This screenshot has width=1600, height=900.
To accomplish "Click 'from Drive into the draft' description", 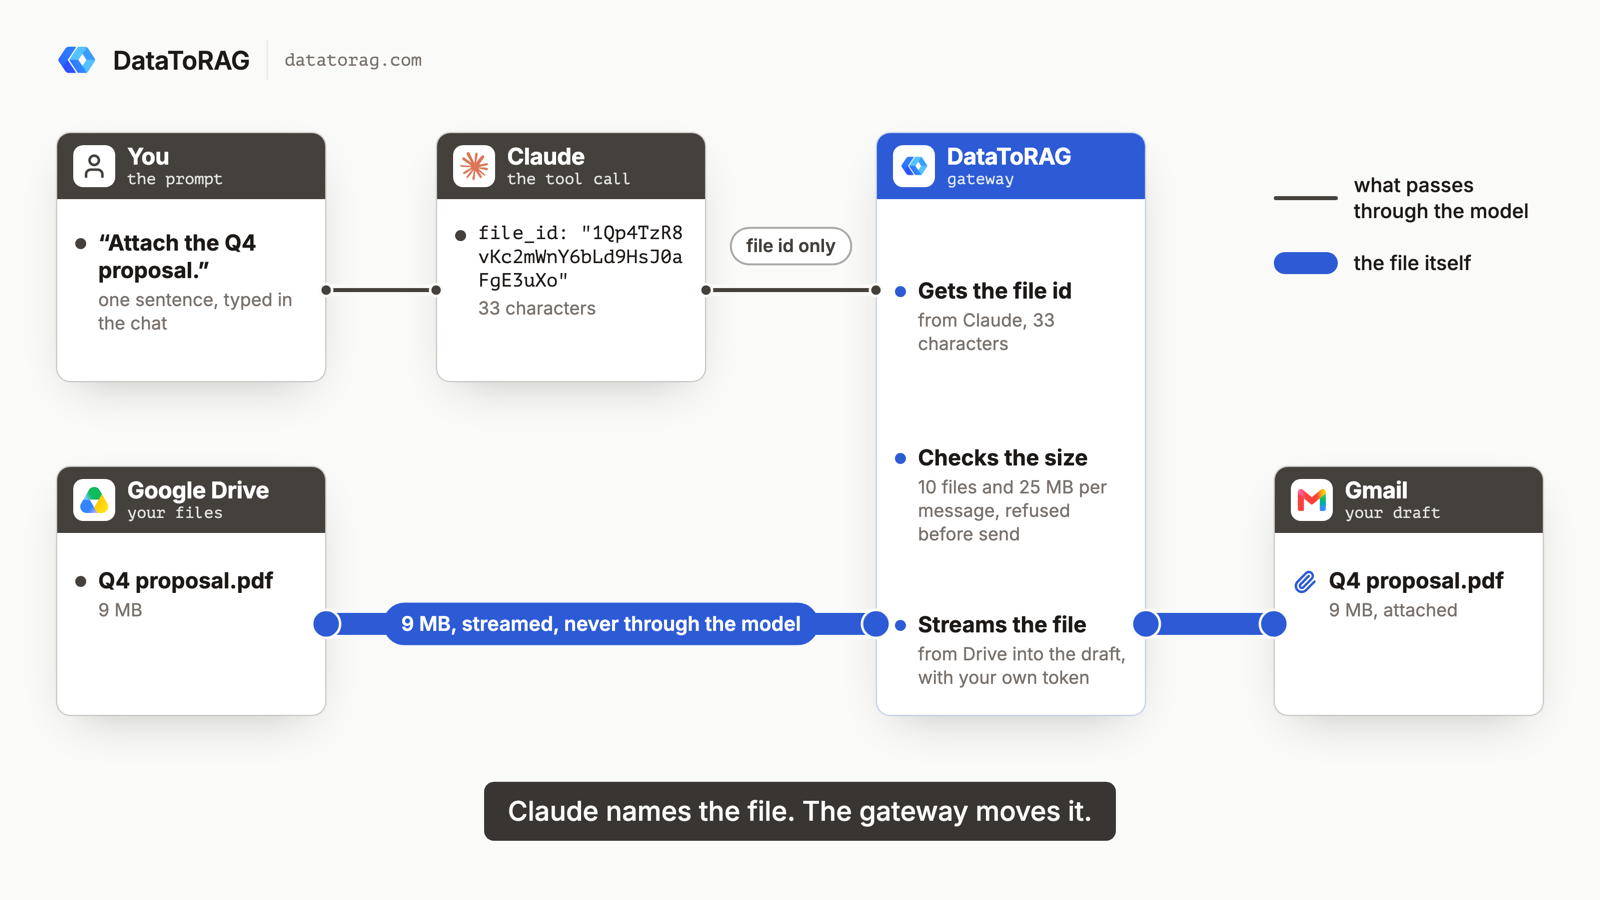I will (1022, 666).
